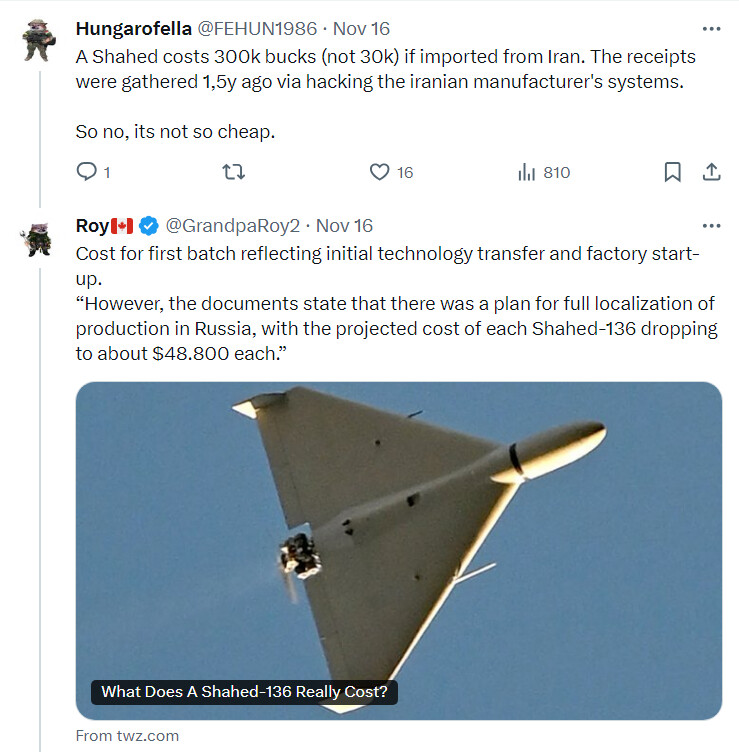Open Nov 16 timestamp on Roy's tweet
The height and width of the screenshot is (752, 739).
pyautogui.click(x=344, y=226)
